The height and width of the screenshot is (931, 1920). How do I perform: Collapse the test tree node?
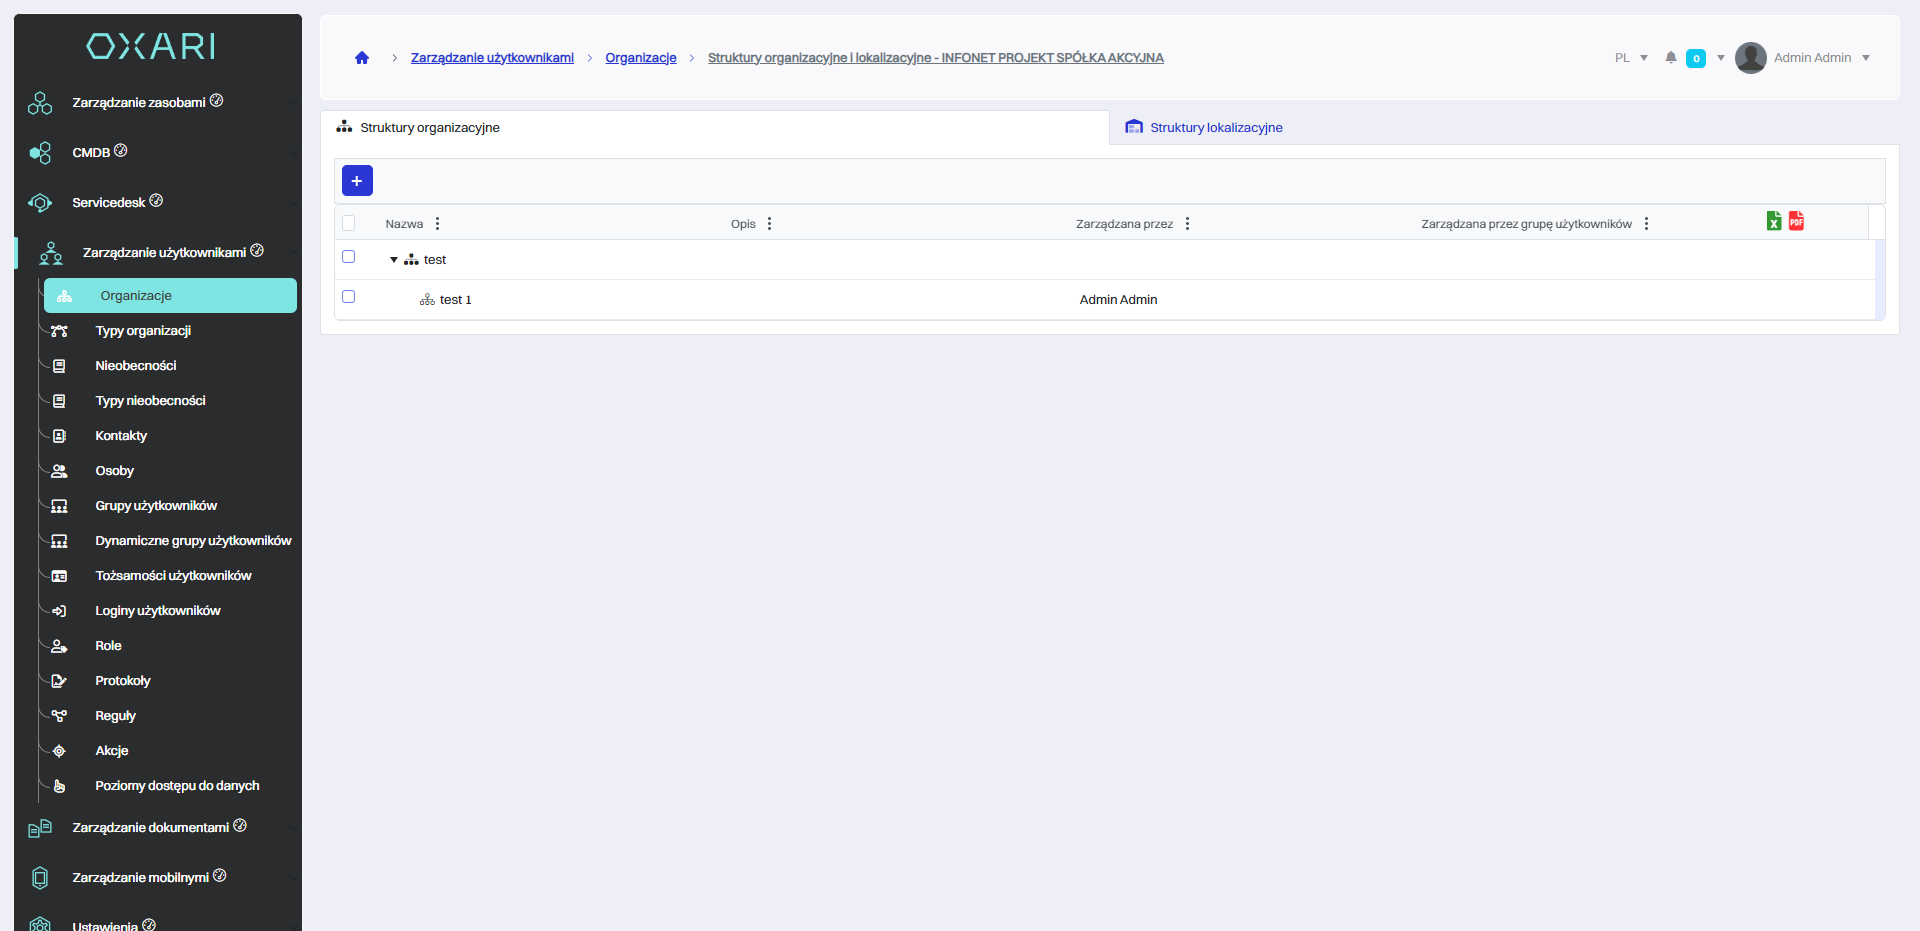click(x=394, y=260)
